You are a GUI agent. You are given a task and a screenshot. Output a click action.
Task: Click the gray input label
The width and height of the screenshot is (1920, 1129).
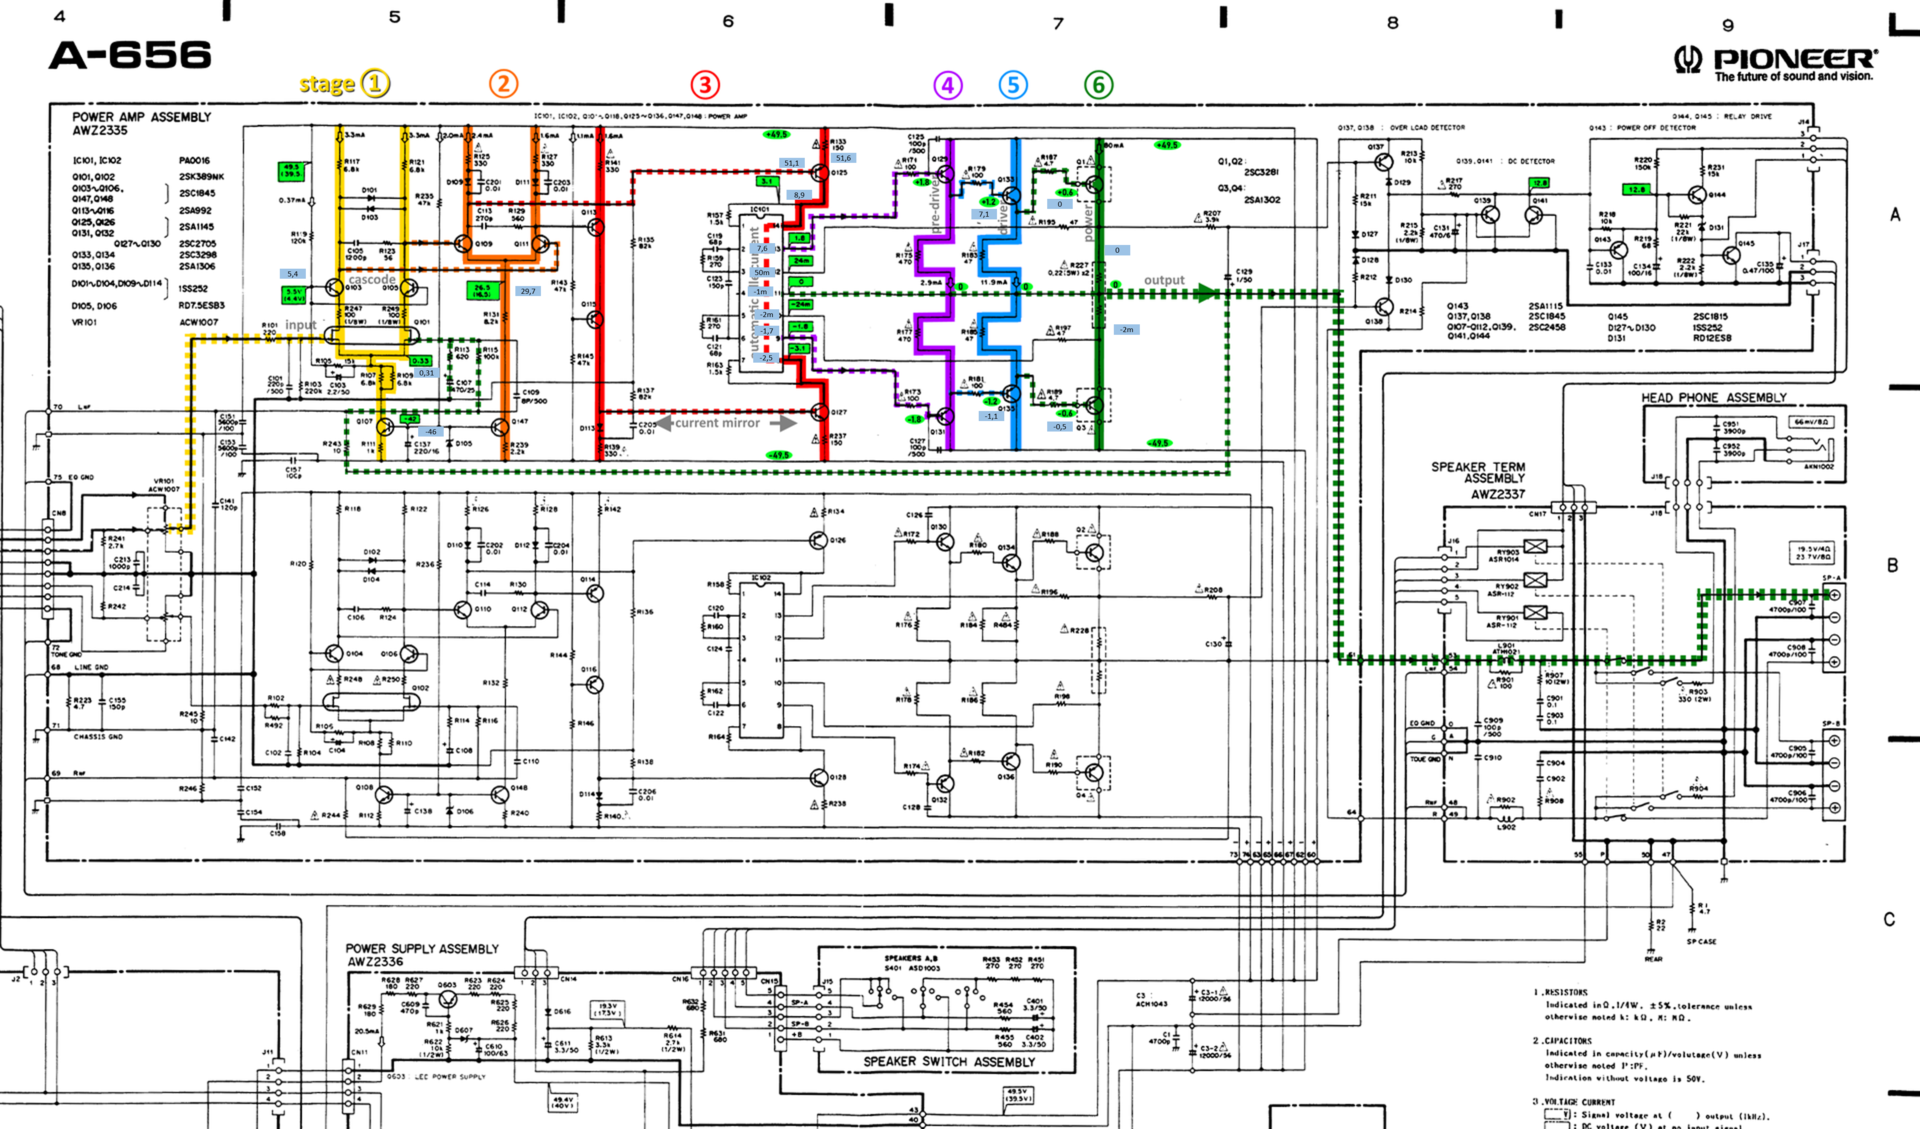click(x=300, y=325)
